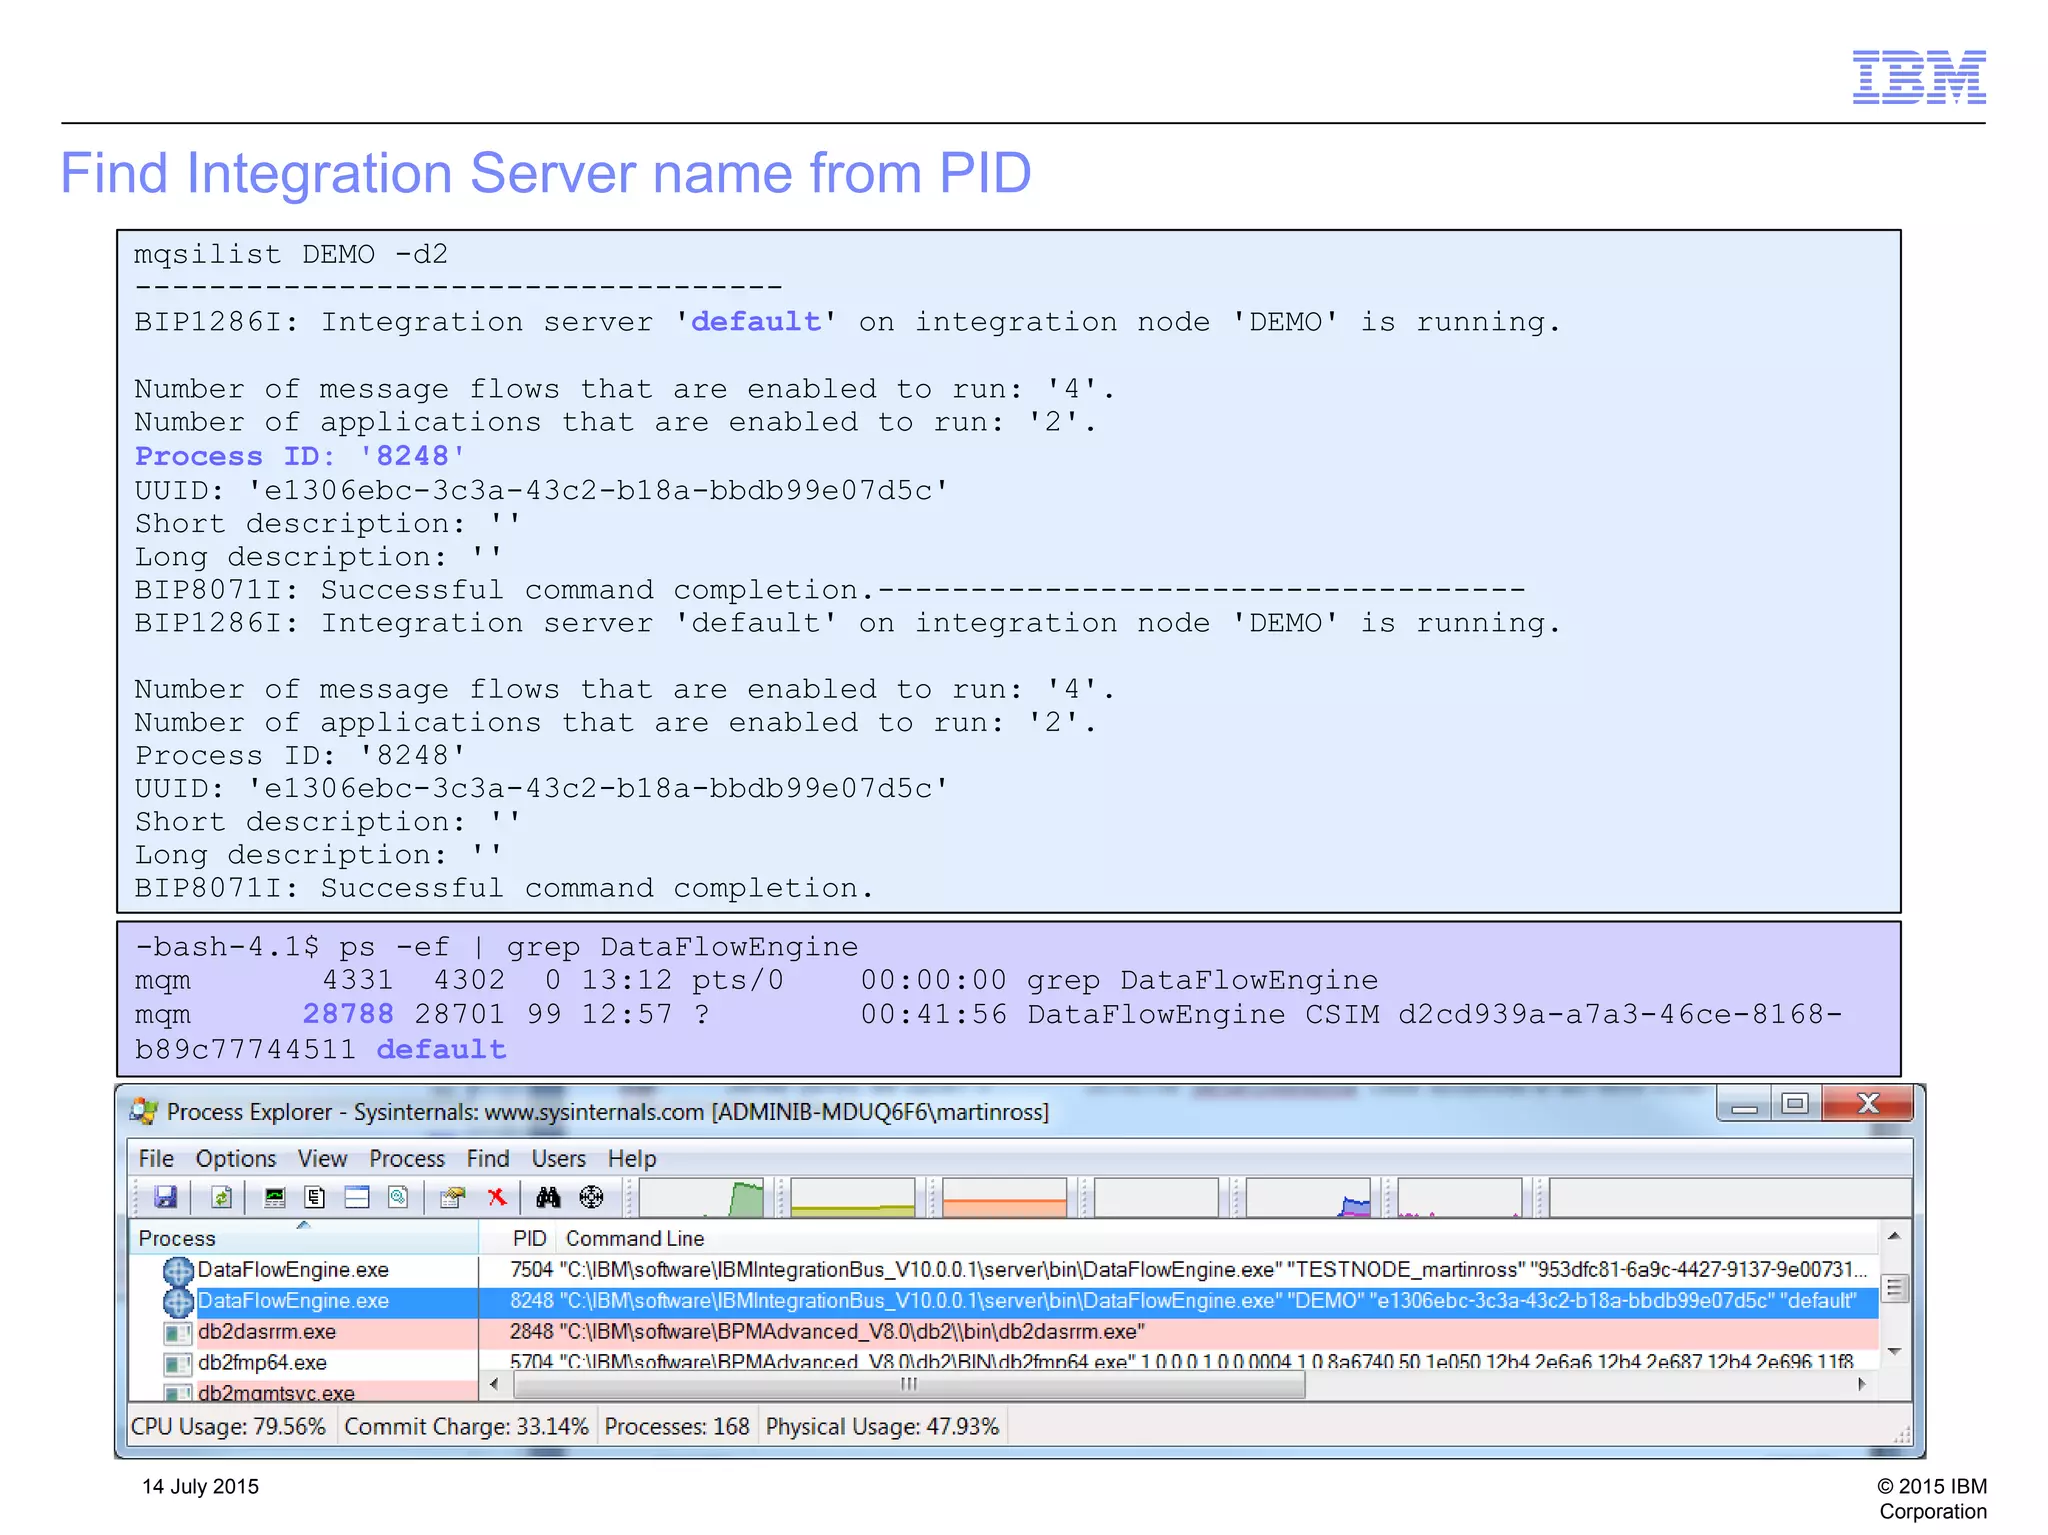This screenshot has width=2048, height=1535.
Task: Select the highlighted DataFlowEngine.exe process name
Action: point(293,1301)
